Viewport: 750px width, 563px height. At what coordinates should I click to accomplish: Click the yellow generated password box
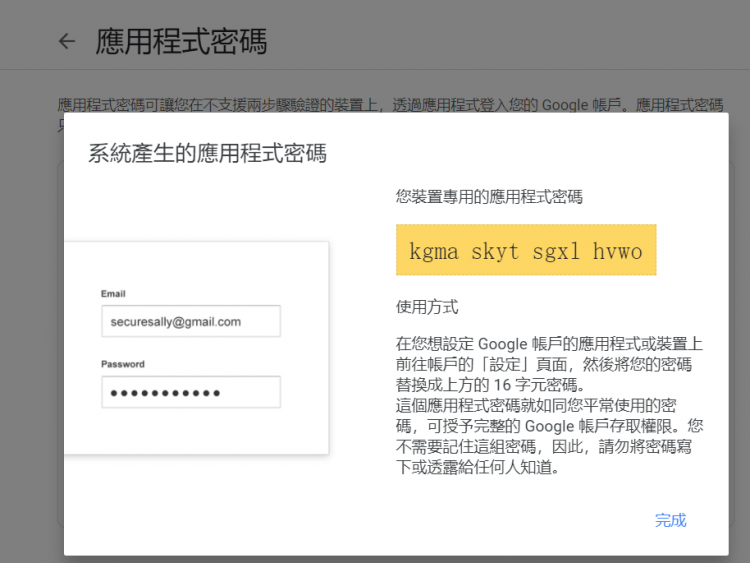pos(525,250)
